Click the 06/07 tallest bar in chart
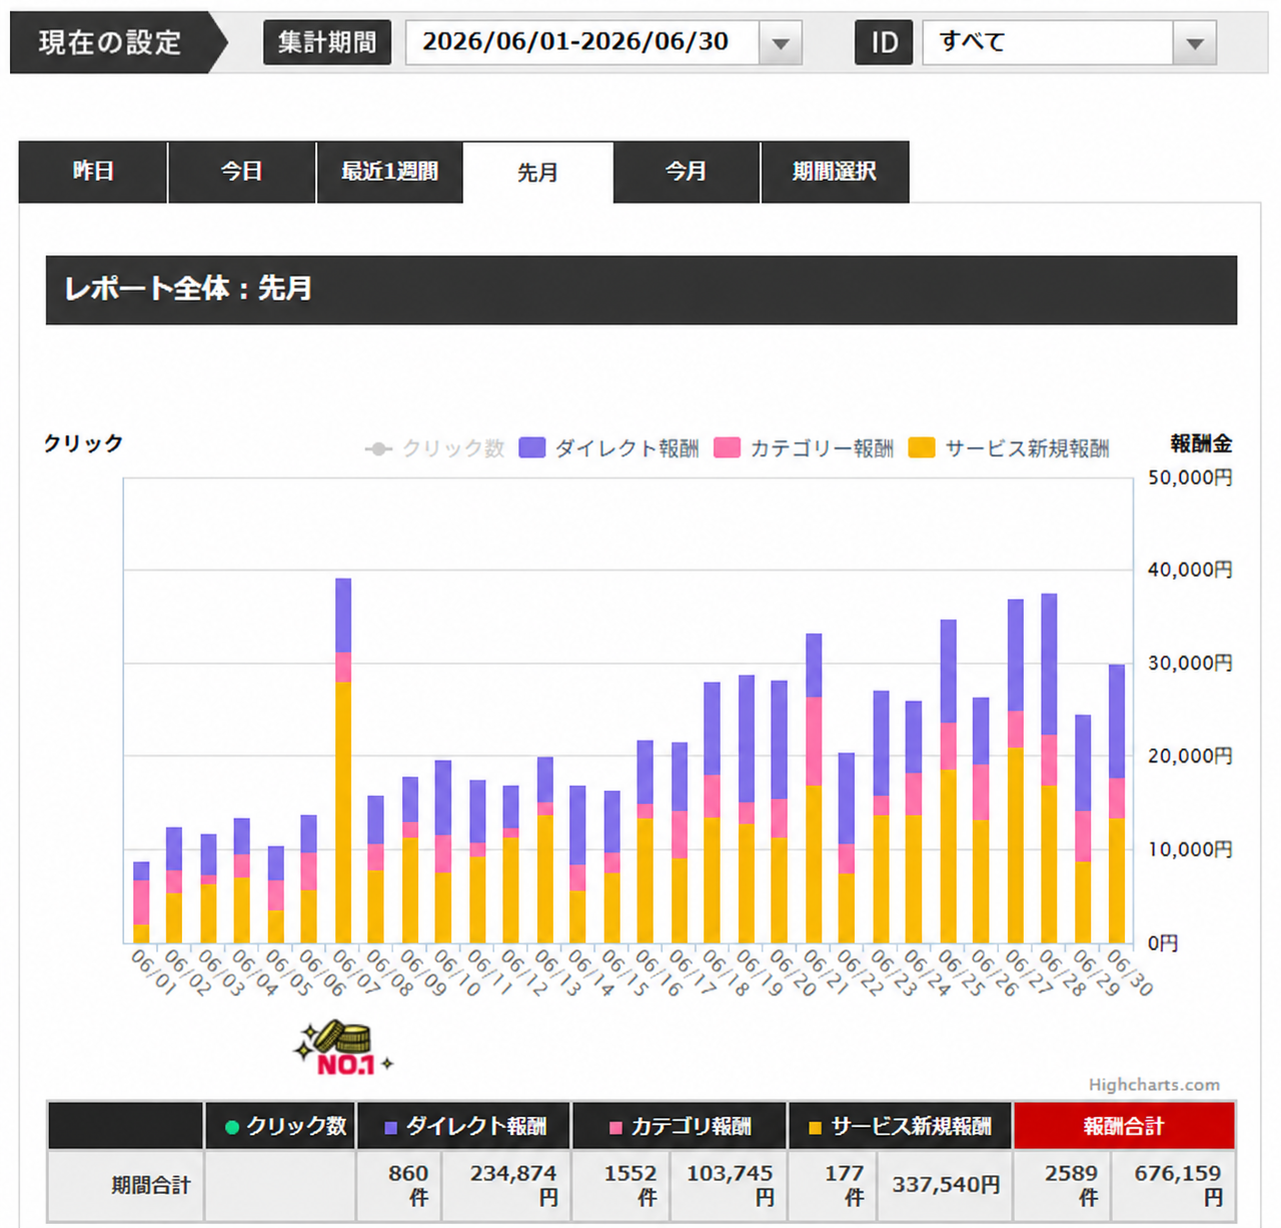The width and height of the screenshot is (1281, 1228). point(343,760)
